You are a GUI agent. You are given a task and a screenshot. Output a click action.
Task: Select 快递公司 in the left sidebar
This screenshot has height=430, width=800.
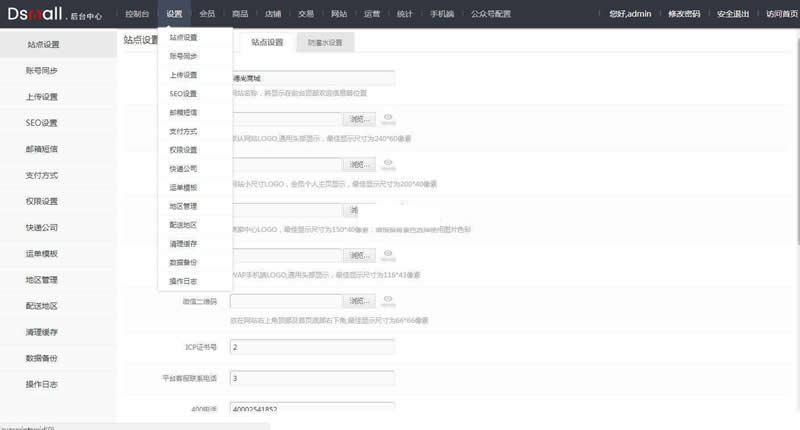pos(42,227)
